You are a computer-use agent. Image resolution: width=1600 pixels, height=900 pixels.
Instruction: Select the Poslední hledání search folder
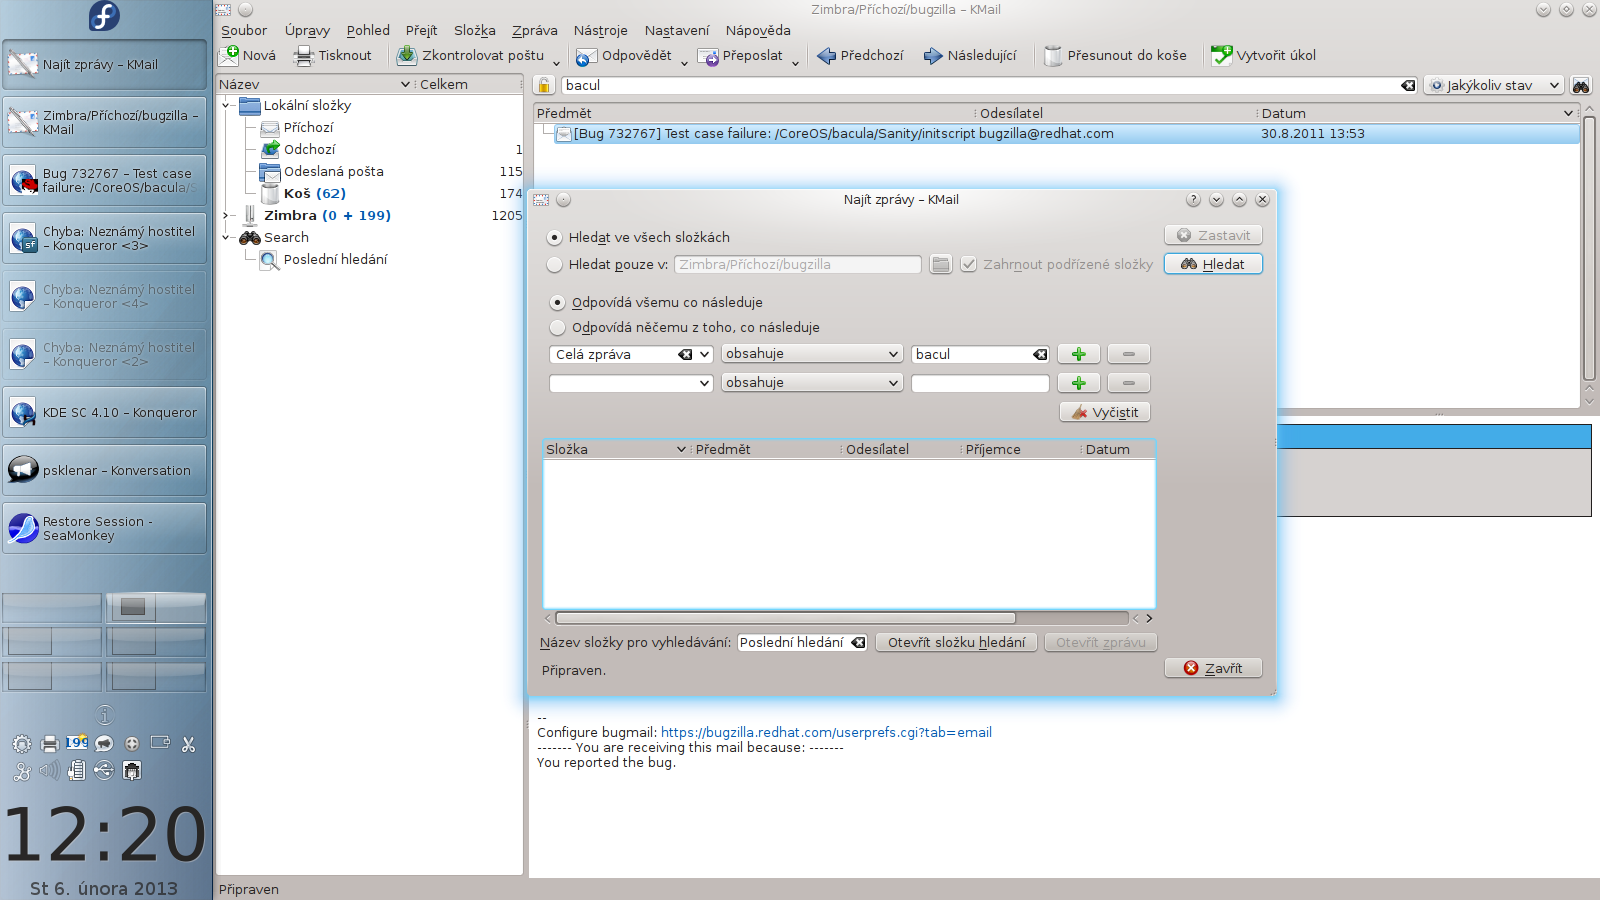coord(335,260)
